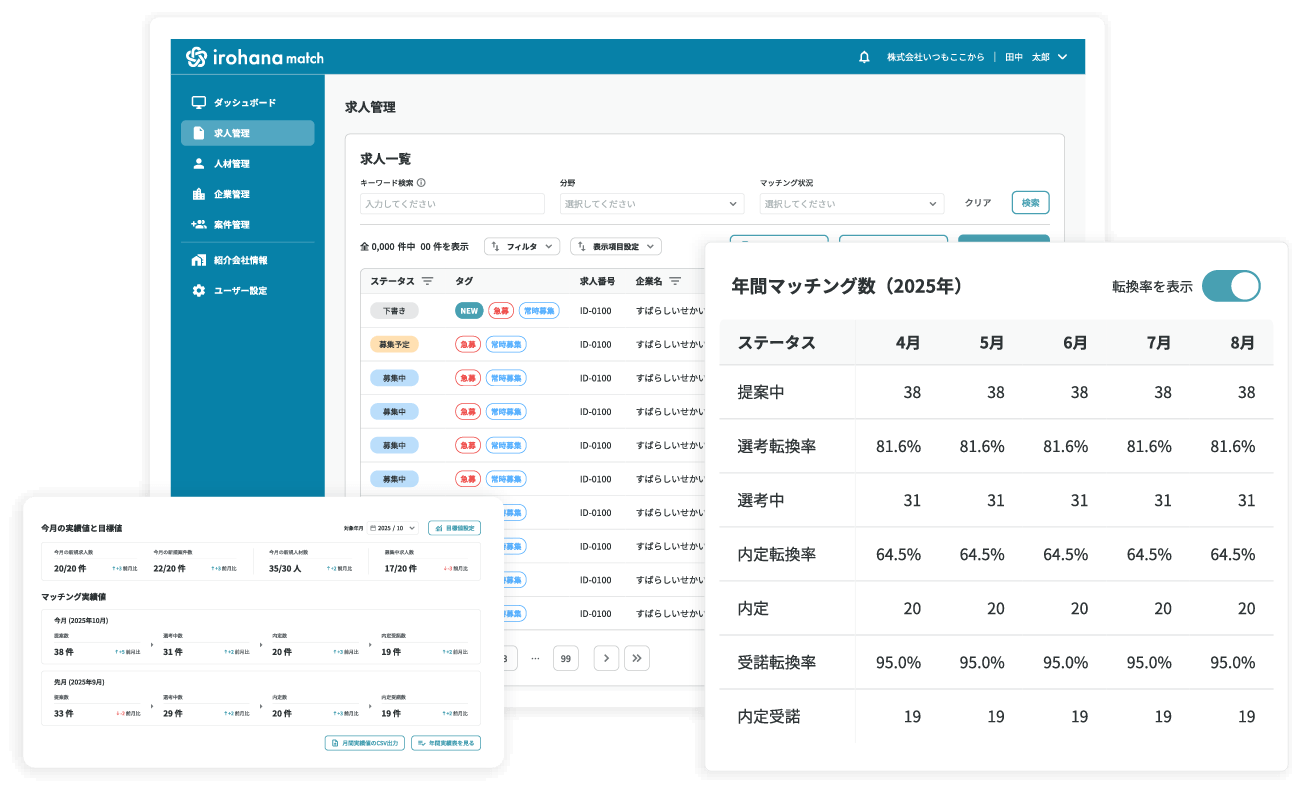Click the 案件管理 add-people icon
This screenshot has width=1310, height=795.
coord(198,225)
